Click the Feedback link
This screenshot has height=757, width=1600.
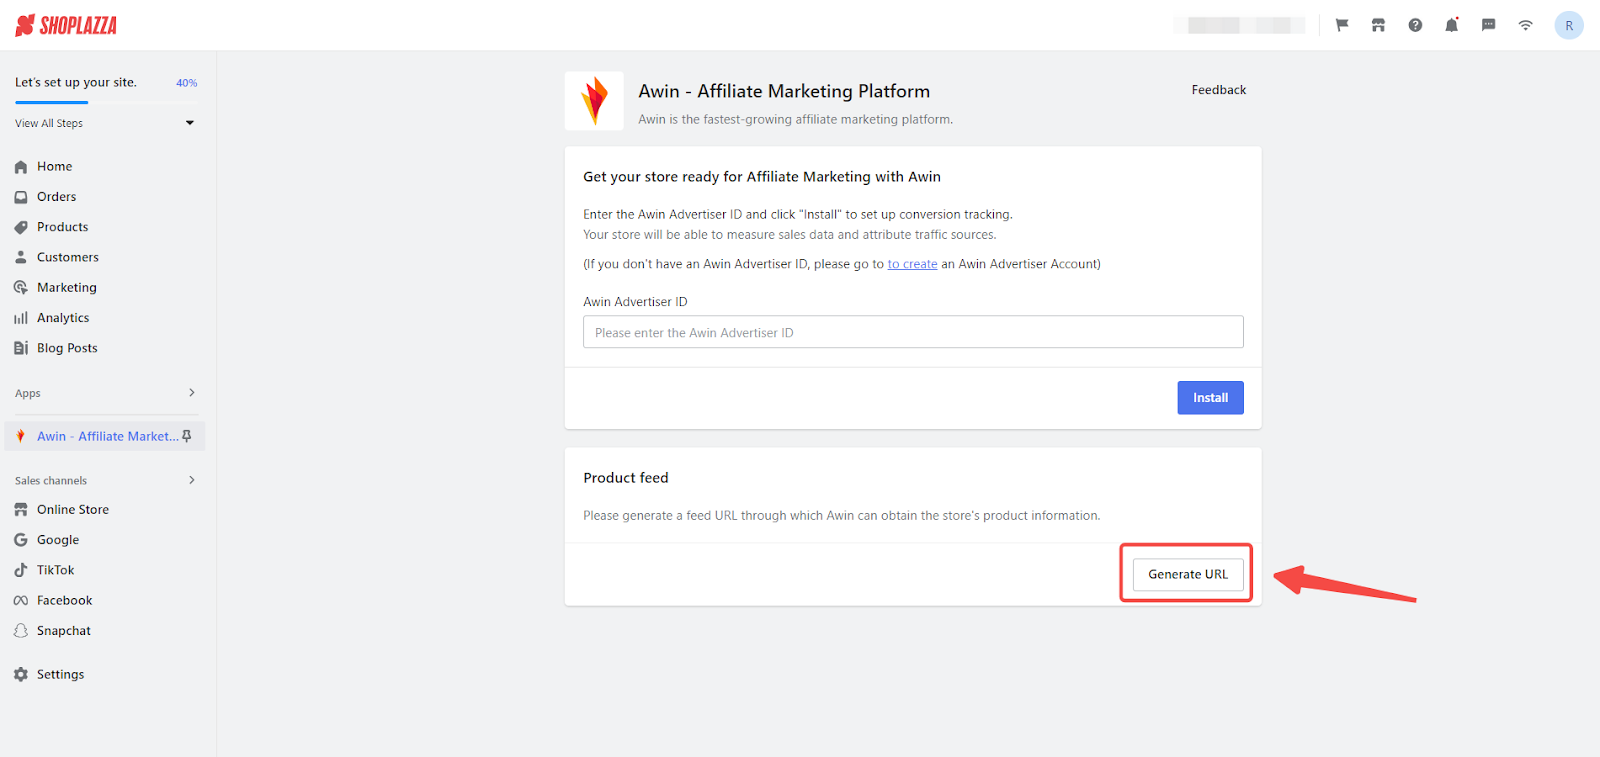pos(1218,90)
